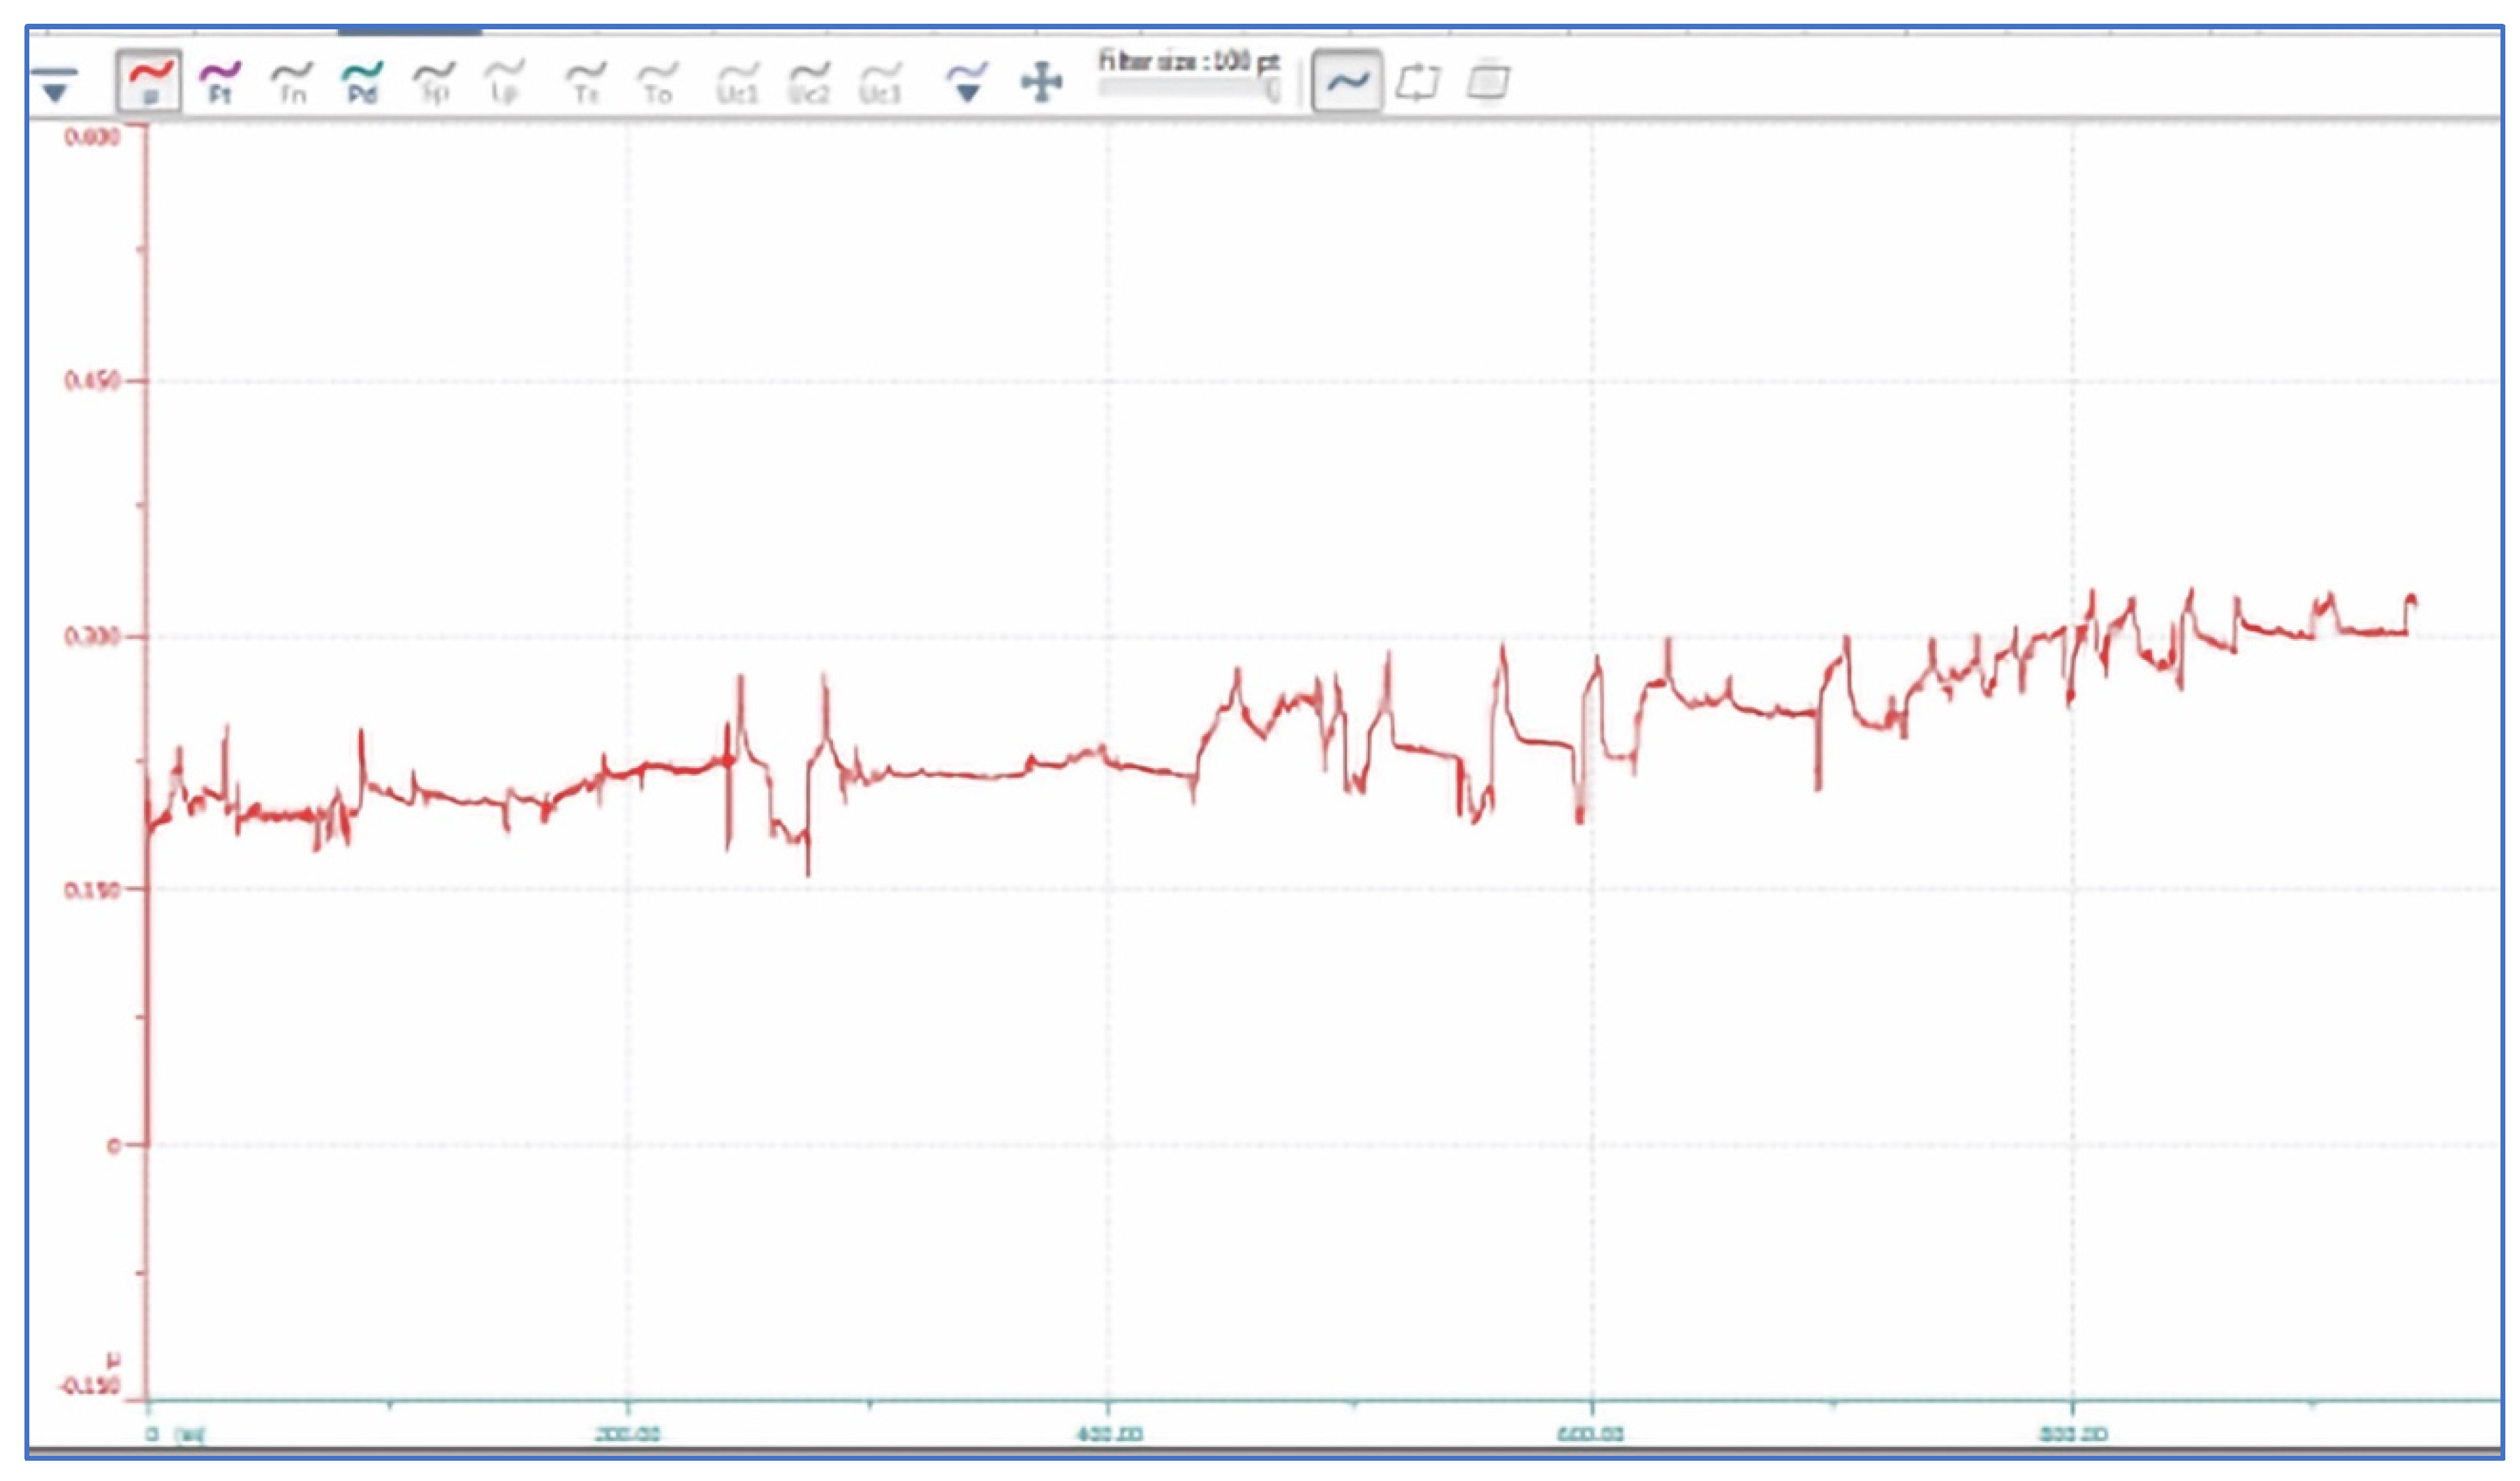Enable the Uc2 curve icon

(x=809, y=82)
